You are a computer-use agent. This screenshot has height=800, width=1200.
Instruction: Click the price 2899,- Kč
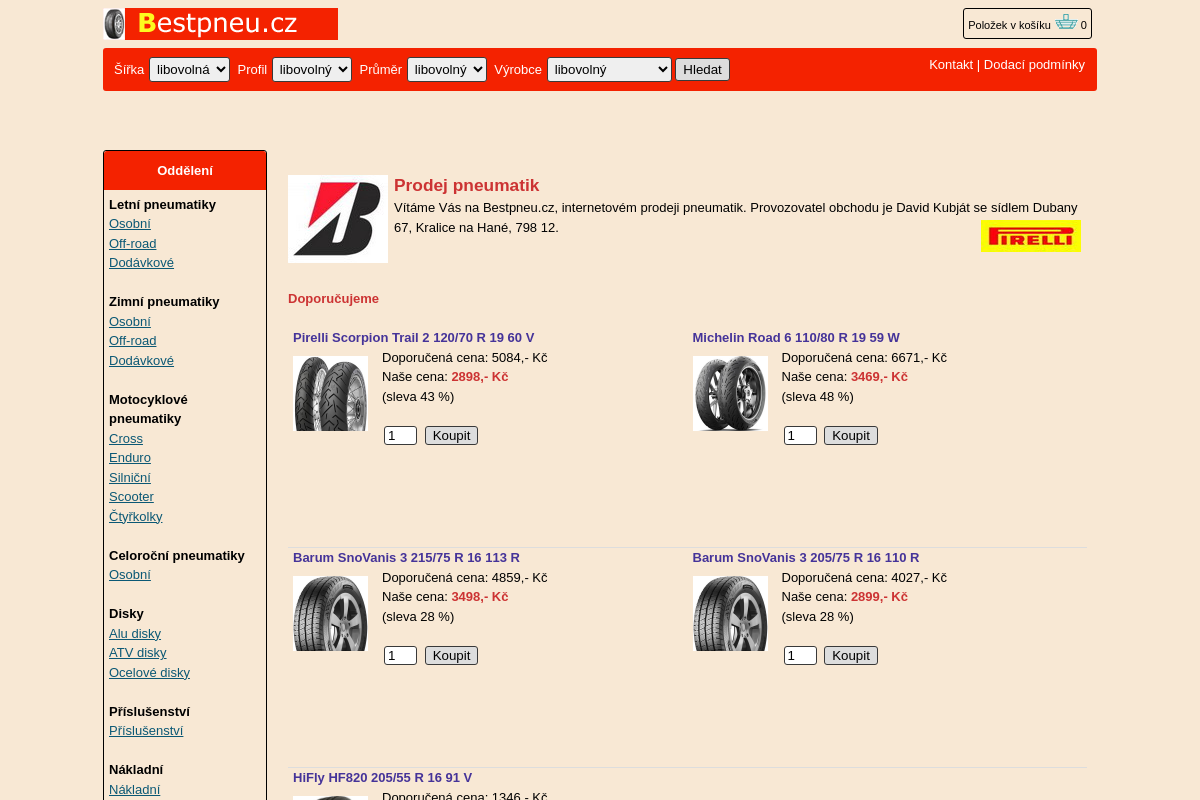click(879, 596)
